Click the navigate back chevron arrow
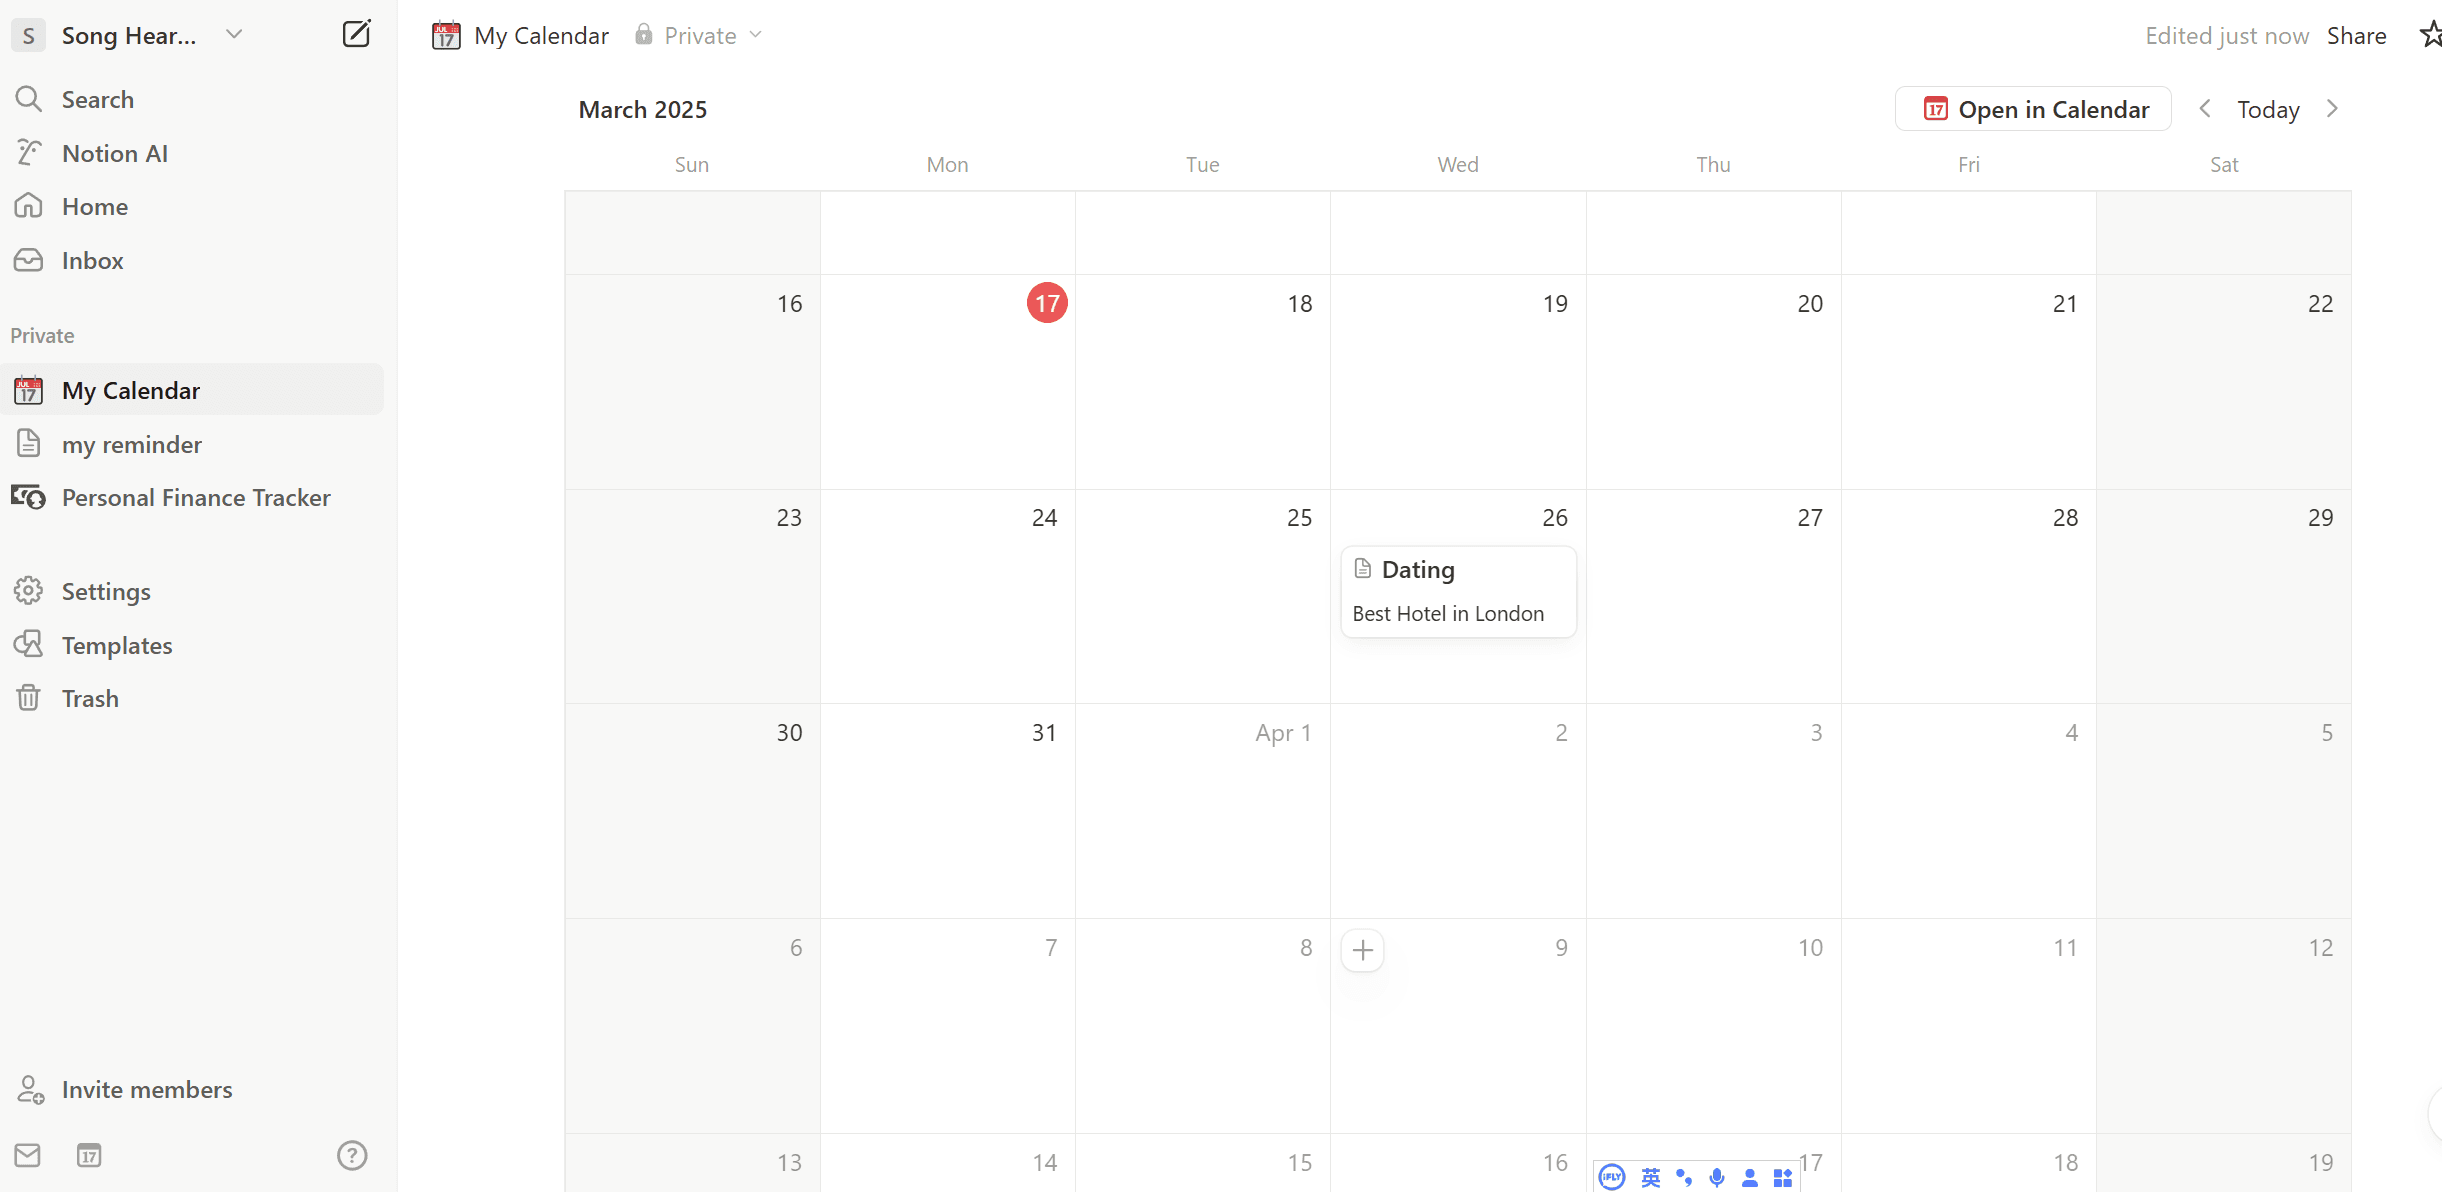Screen dimensions: 2442x1192 pos(2205,109)
